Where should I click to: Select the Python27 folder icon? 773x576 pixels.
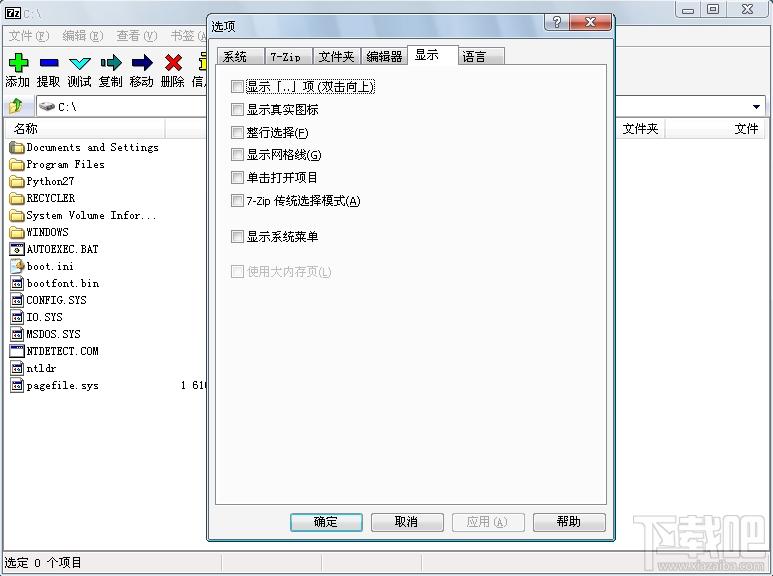pos(17,181)
